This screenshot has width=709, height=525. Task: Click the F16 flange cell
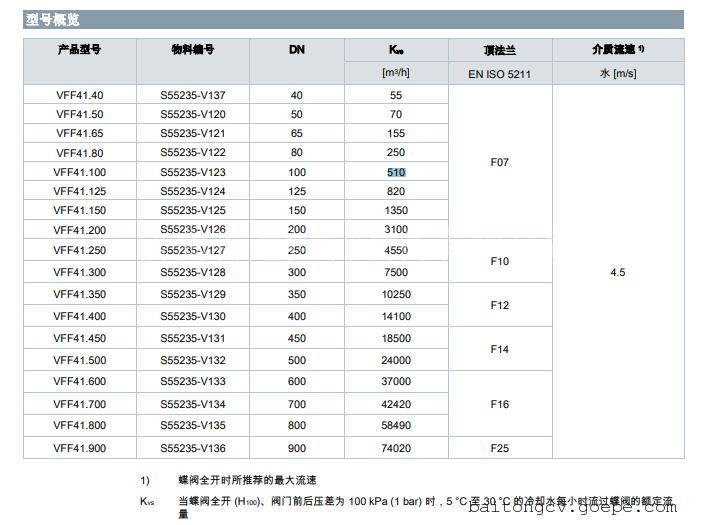pyautogui.click(x=499, y=404)
